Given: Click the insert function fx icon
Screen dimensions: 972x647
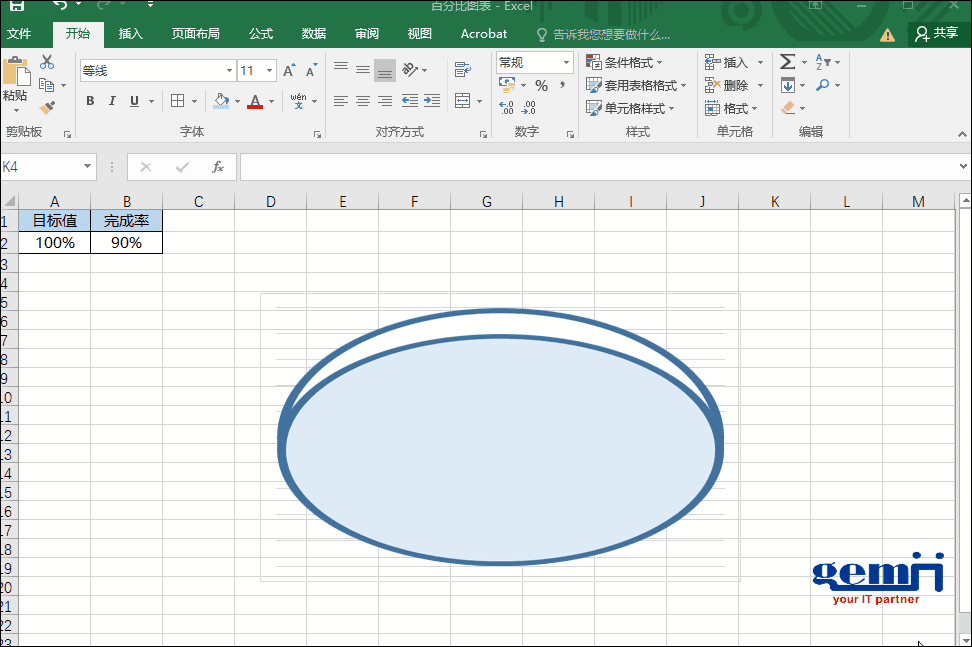Looking at the screenshot, I should (218, 167).
